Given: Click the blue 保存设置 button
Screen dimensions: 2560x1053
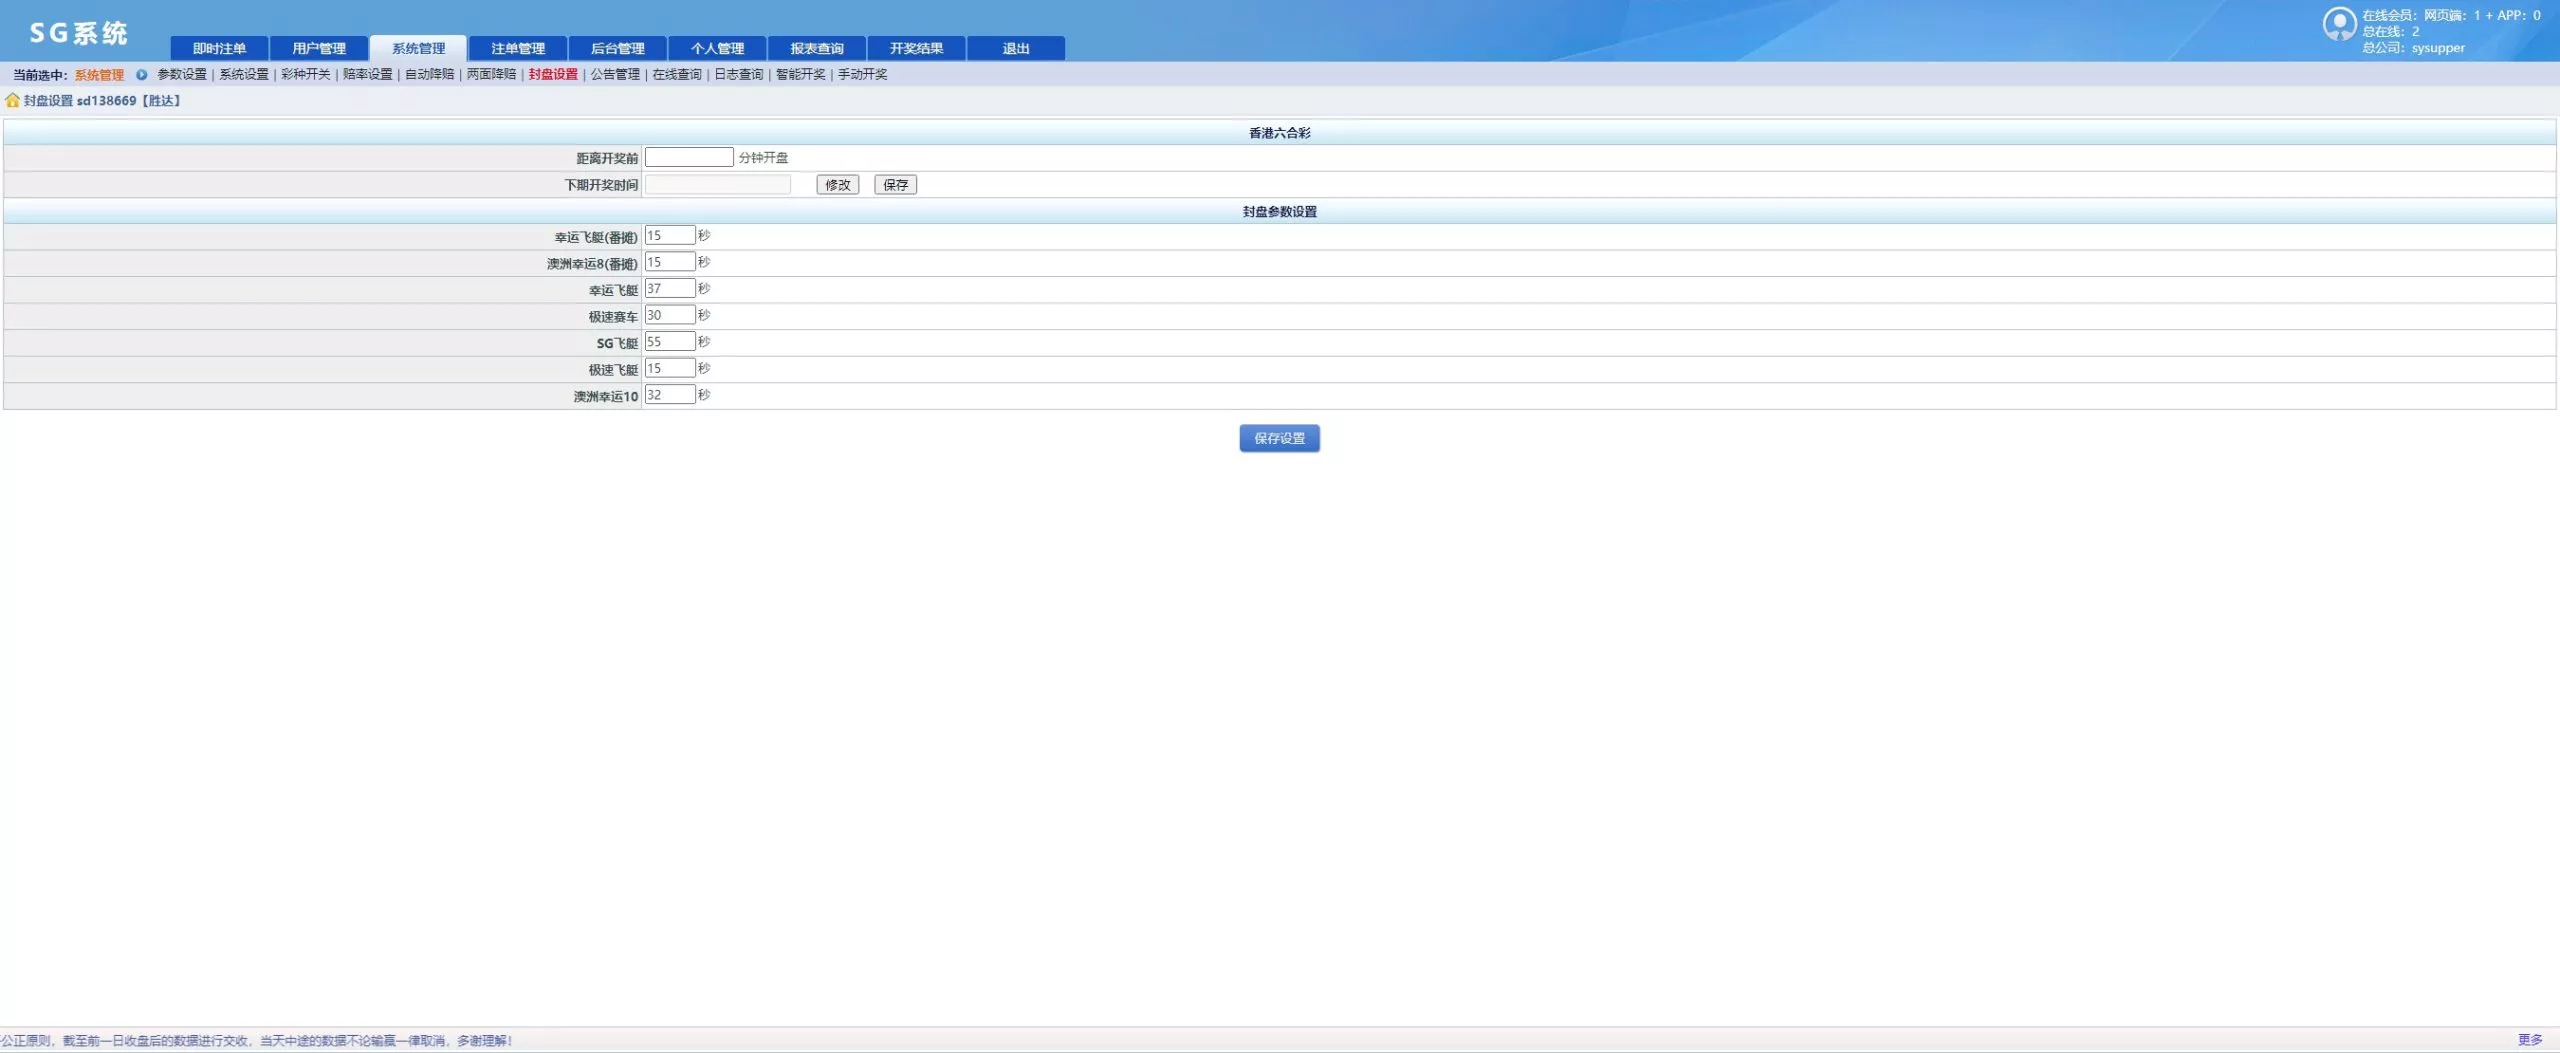Looking at the screenshot, I should (x=1280, y=437).
